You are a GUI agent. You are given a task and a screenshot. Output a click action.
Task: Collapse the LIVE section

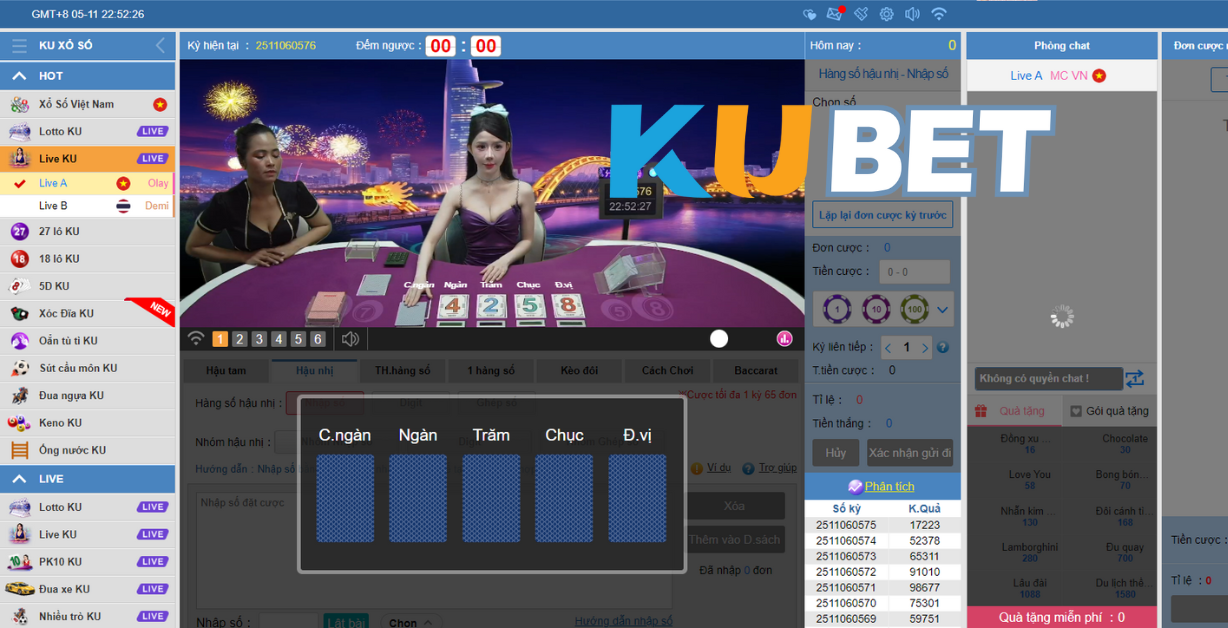click(x=87, y=479)
